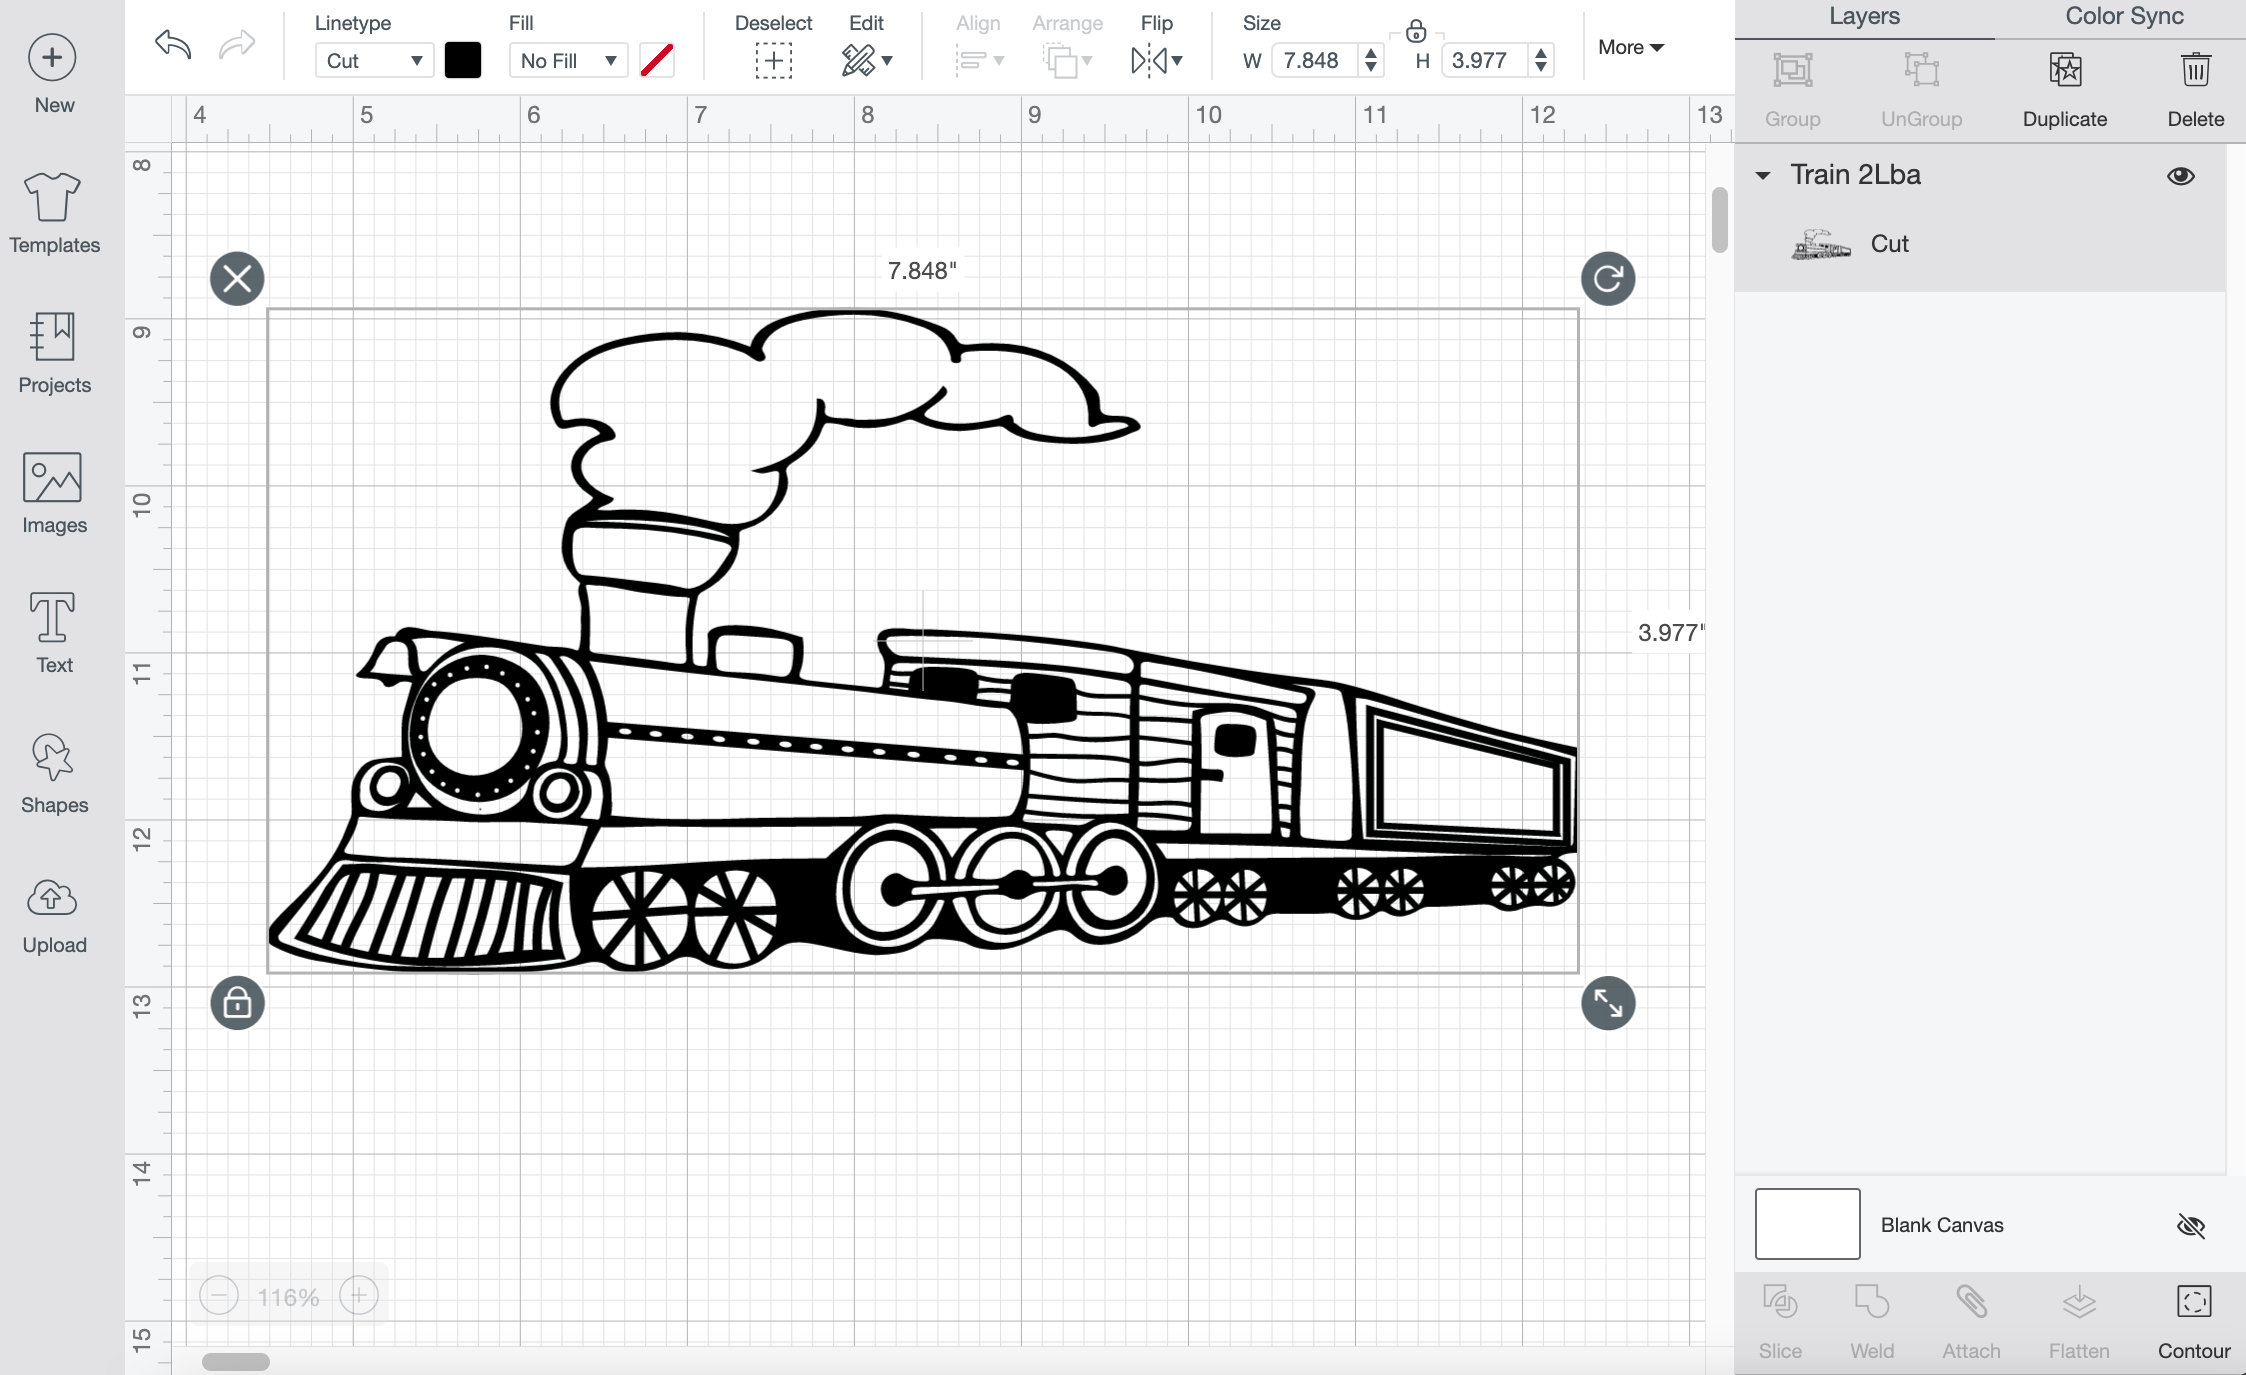
Task: Click the Undo arrow
Action: click(172, 46)
